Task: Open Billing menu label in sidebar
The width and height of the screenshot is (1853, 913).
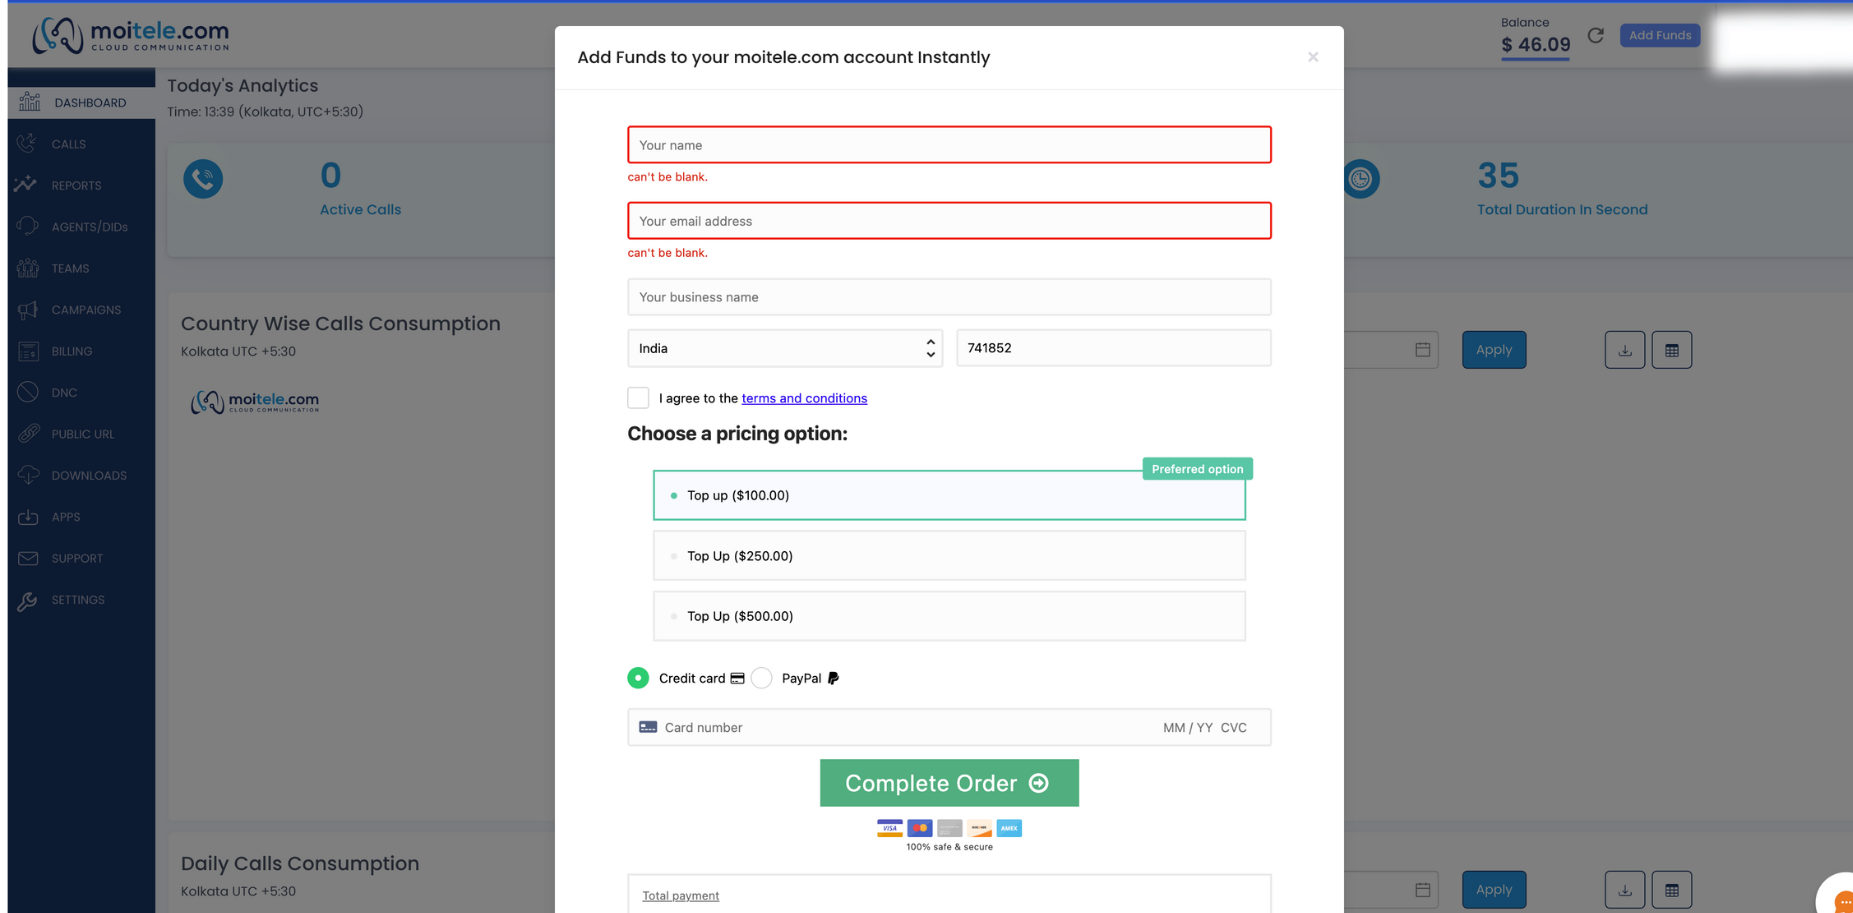Action: 72,352
